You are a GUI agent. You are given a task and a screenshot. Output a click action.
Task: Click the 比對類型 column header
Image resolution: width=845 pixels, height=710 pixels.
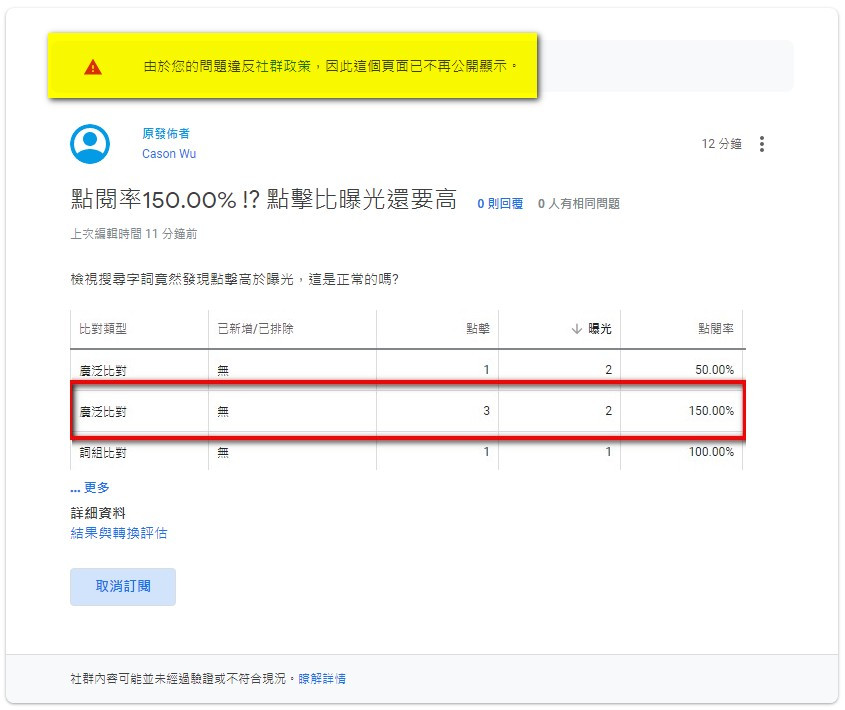tap(103, 329)
